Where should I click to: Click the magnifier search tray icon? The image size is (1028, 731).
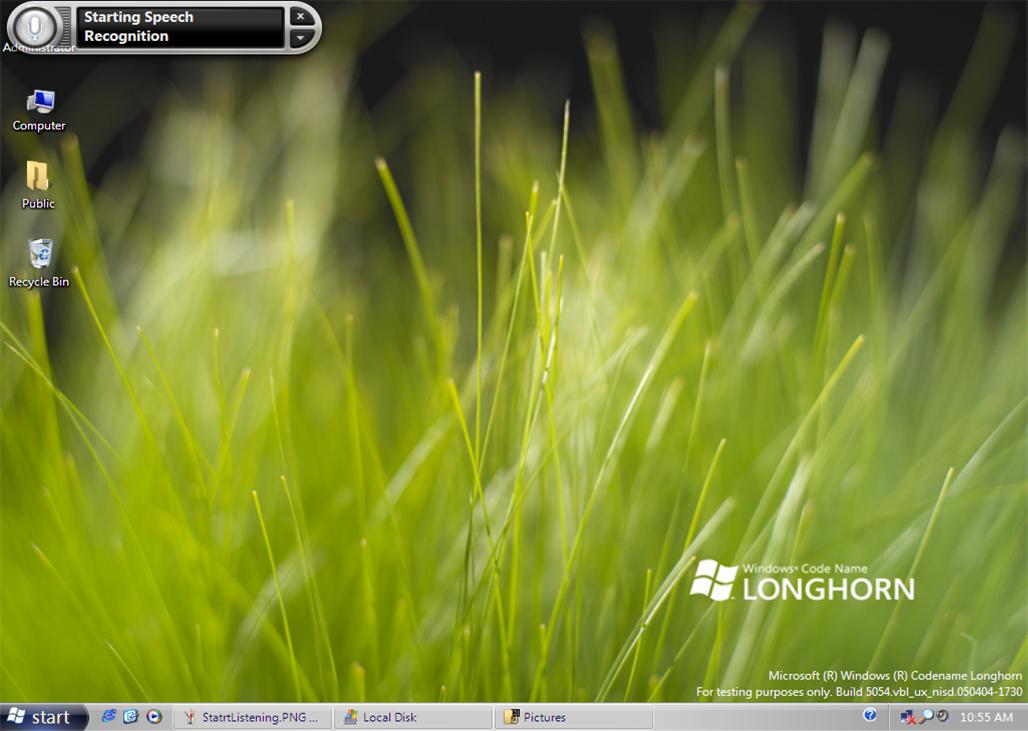coord(926,716)
